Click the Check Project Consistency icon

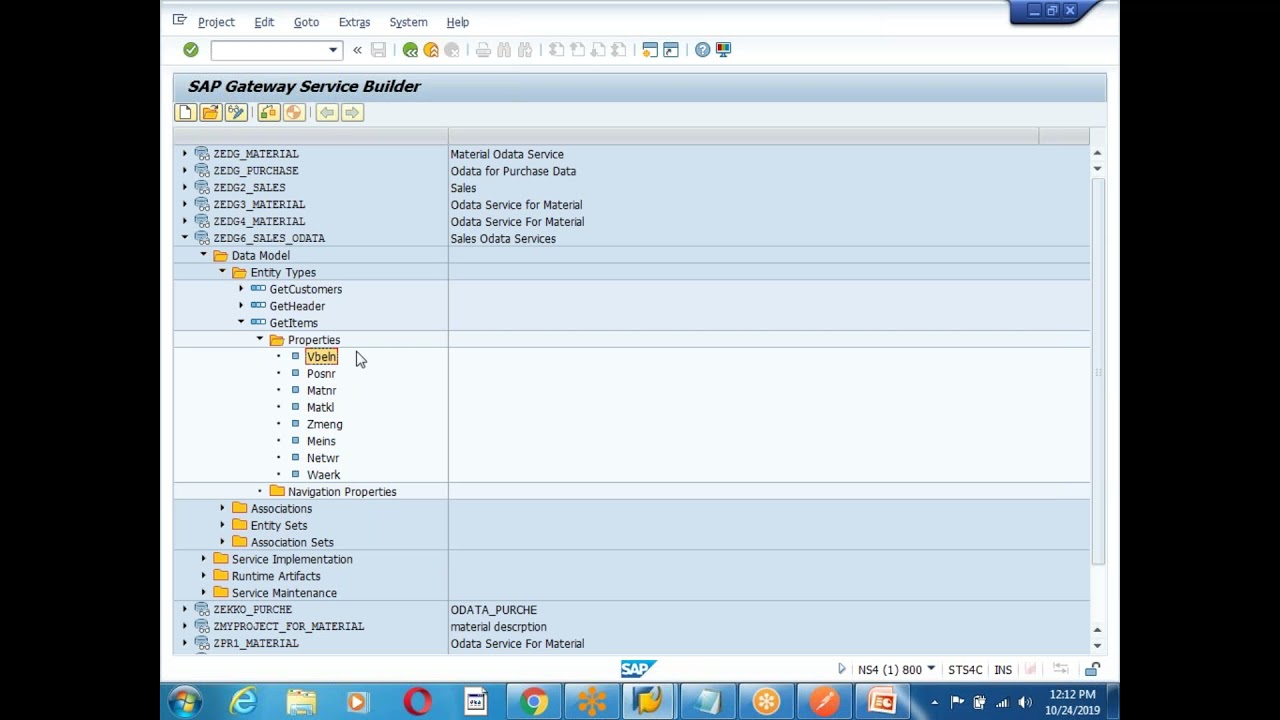(x=268, y=113)
